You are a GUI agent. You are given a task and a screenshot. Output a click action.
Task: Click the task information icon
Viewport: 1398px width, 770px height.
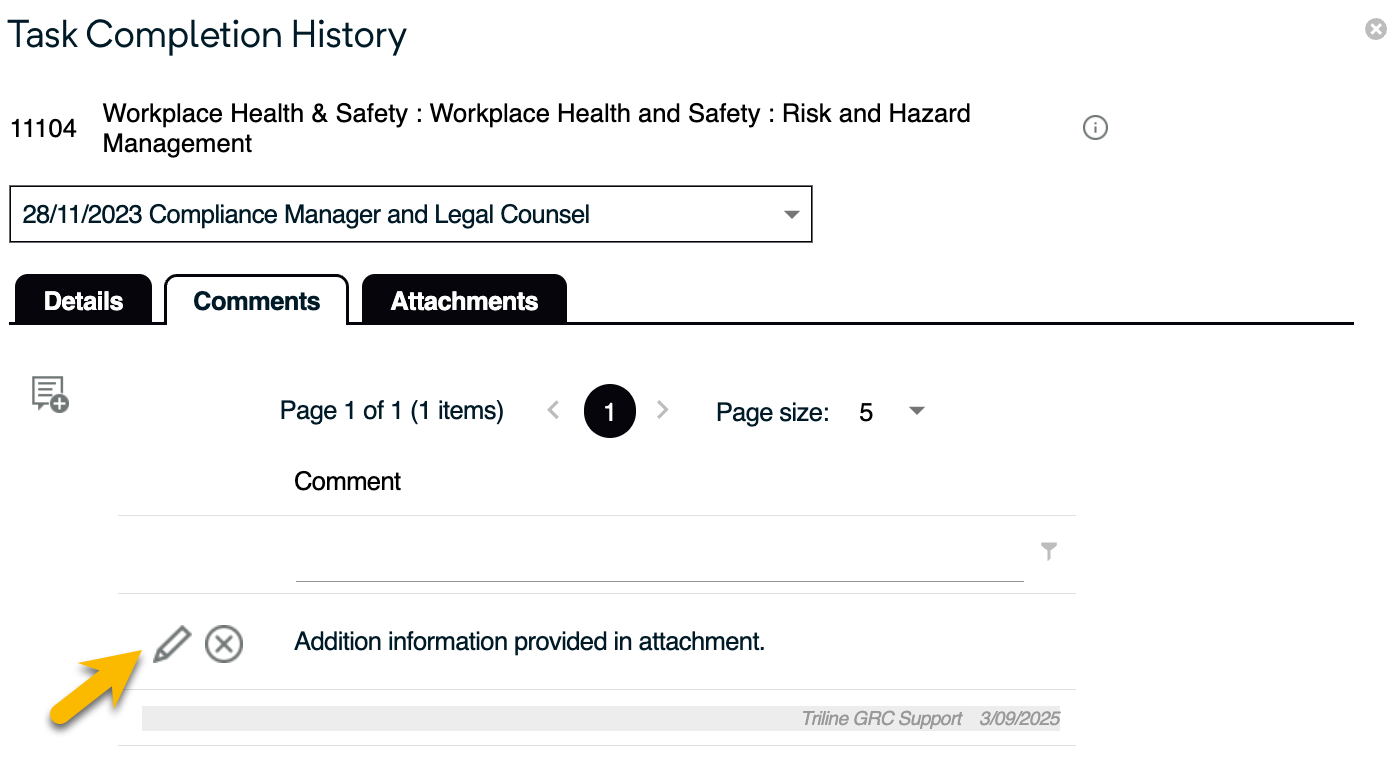click(x=1095, y=128)
